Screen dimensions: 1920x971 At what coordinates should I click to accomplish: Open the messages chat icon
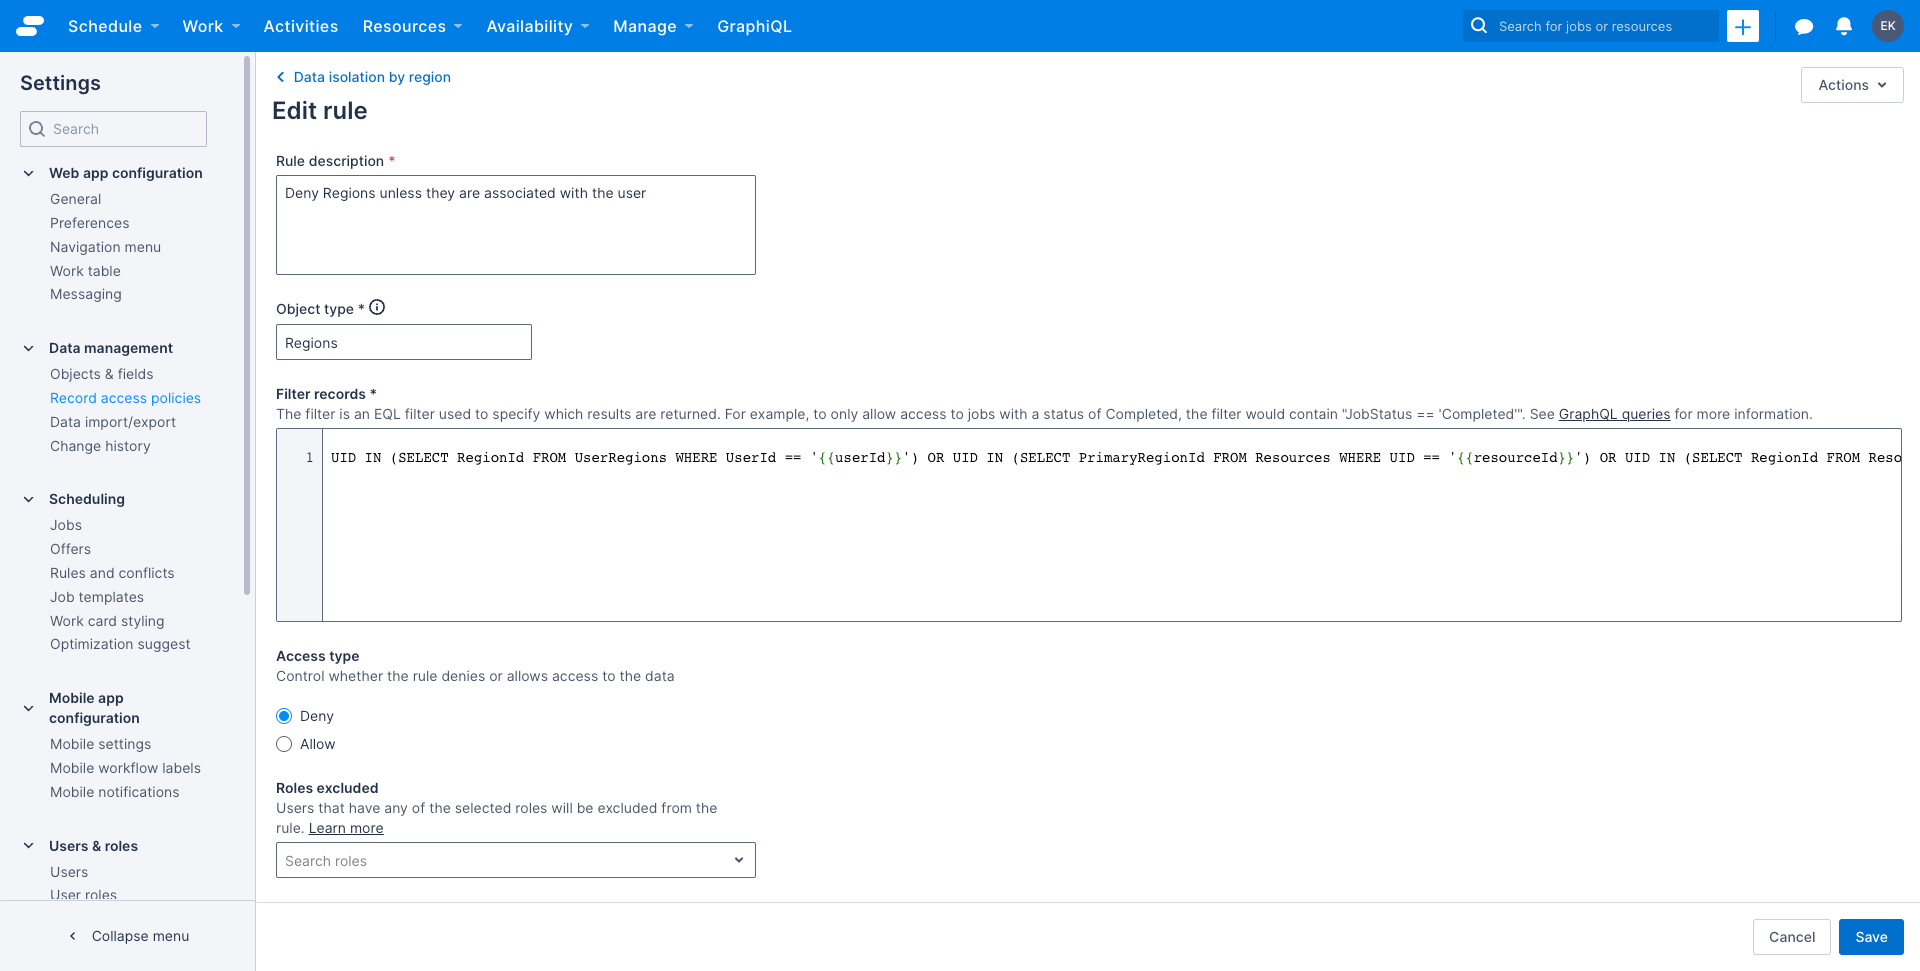click(1803, 26)
